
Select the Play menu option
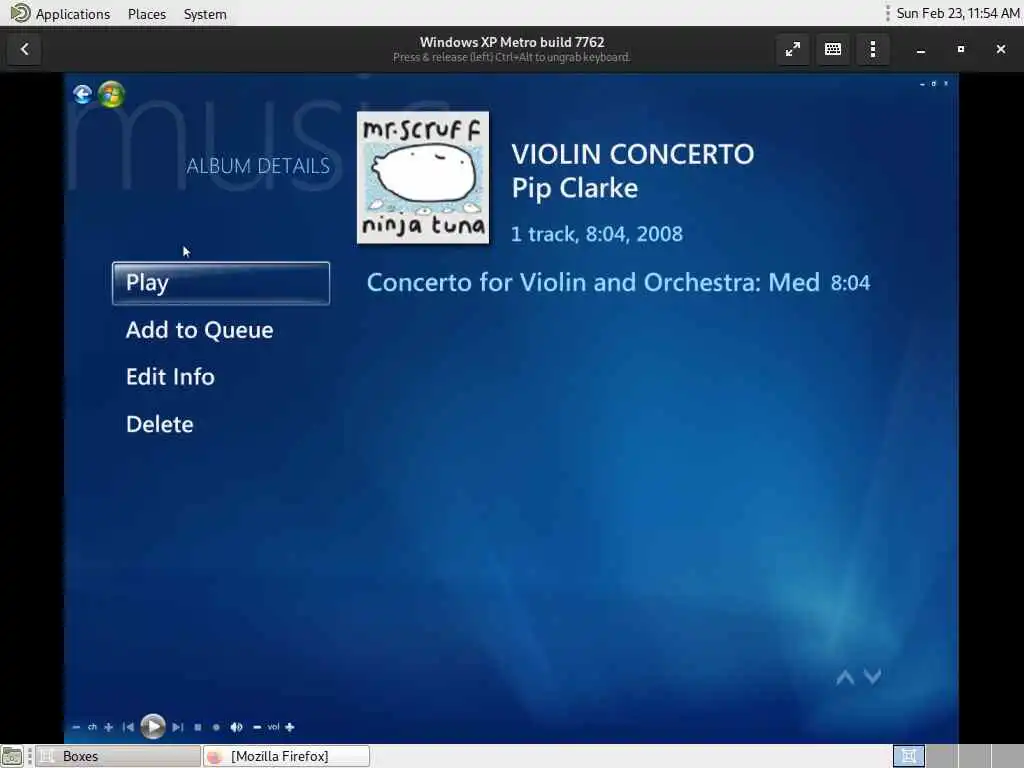(221, 283)
